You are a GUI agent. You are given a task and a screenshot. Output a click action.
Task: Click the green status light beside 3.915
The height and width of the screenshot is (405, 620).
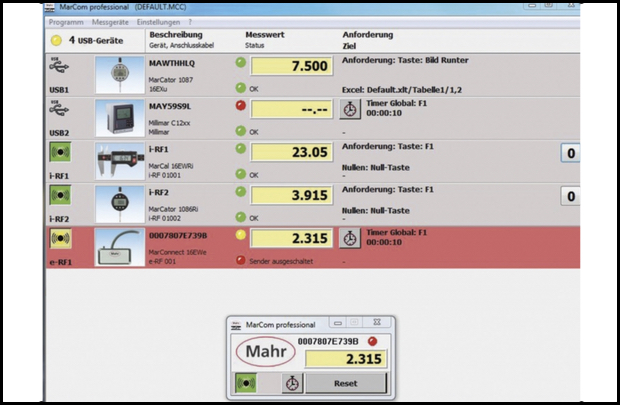click(x=241, y=192)
